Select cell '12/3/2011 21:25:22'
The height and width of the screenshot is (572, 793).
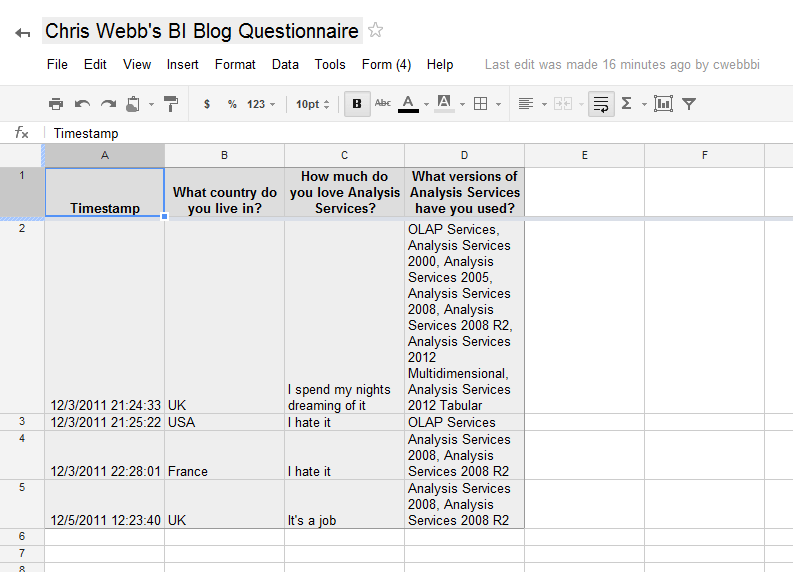pyautogui.click(x=105, y=422)
